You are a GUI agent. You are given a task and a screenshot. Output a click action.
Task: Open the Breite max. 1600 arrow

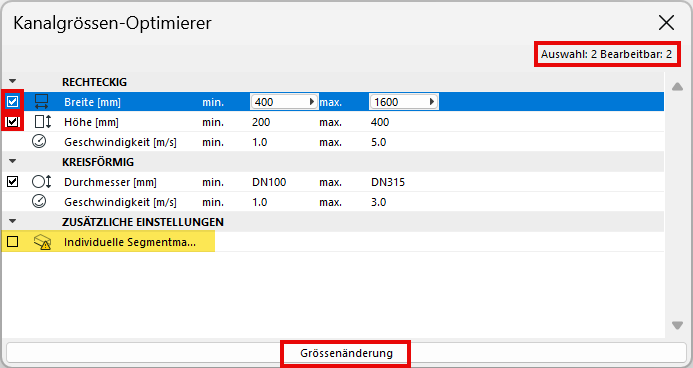[432, 102]
